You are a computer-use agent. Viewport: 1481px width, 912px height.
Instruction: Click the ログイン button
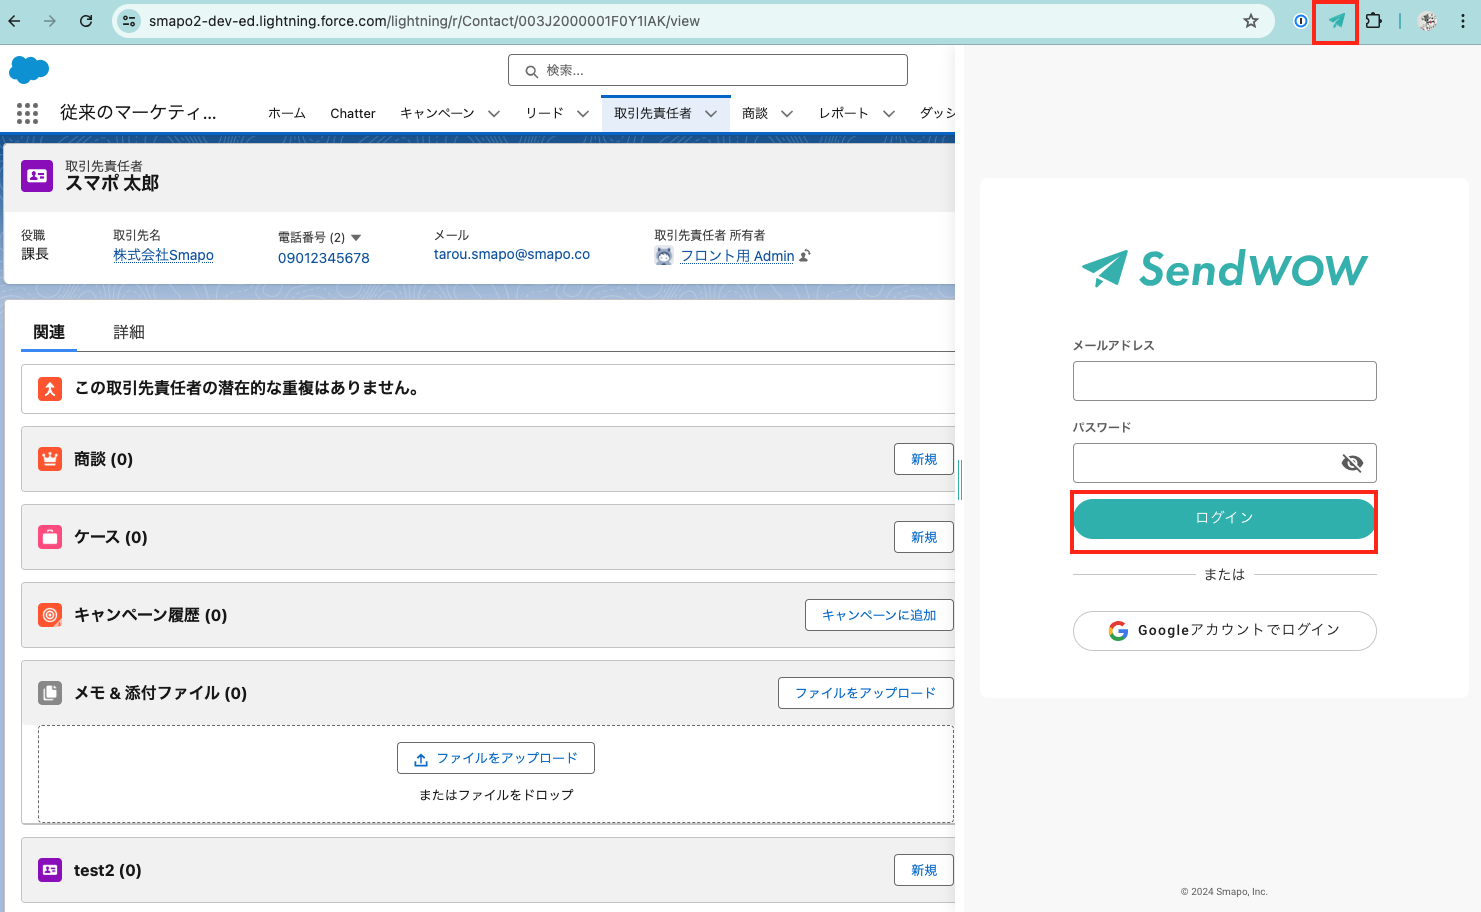1224,518
